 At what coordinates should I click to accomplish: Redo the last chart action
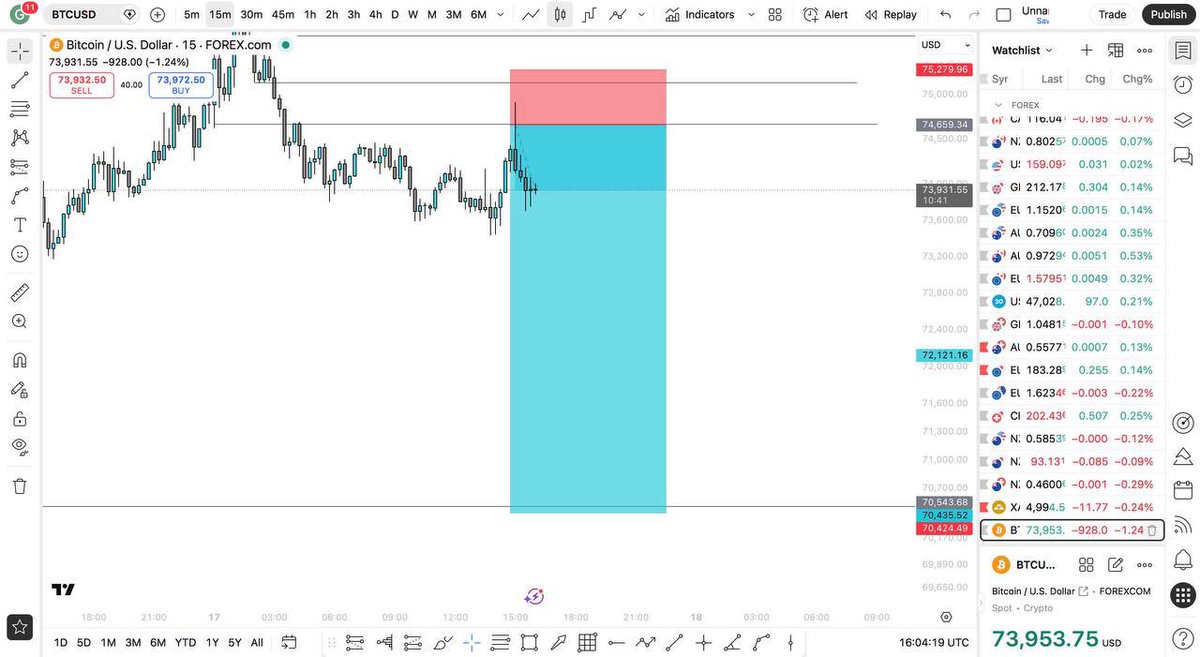click(974, 15)
